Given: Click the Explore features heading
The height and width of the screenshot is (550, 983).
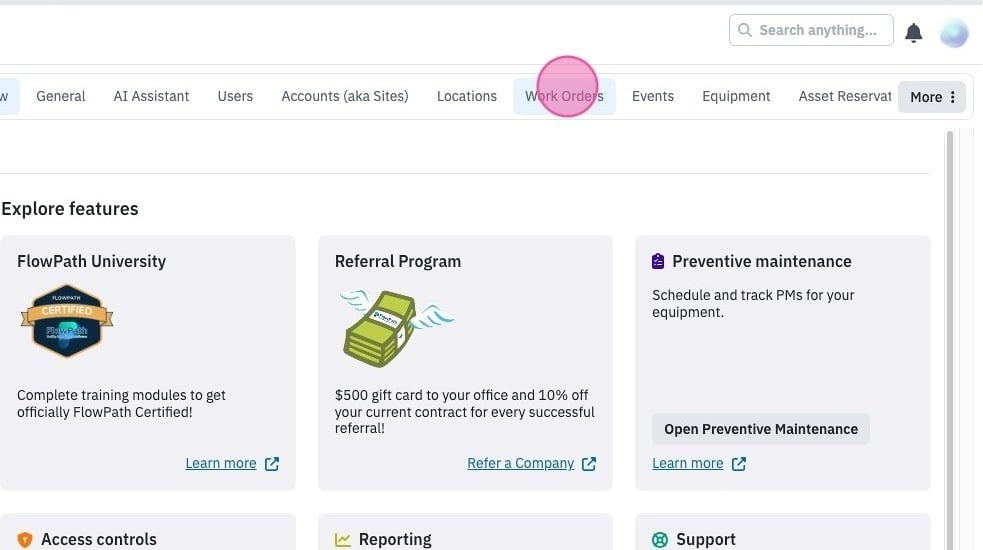Looking at the screenshot, I should pyautogui.click(x=70, y=209).
